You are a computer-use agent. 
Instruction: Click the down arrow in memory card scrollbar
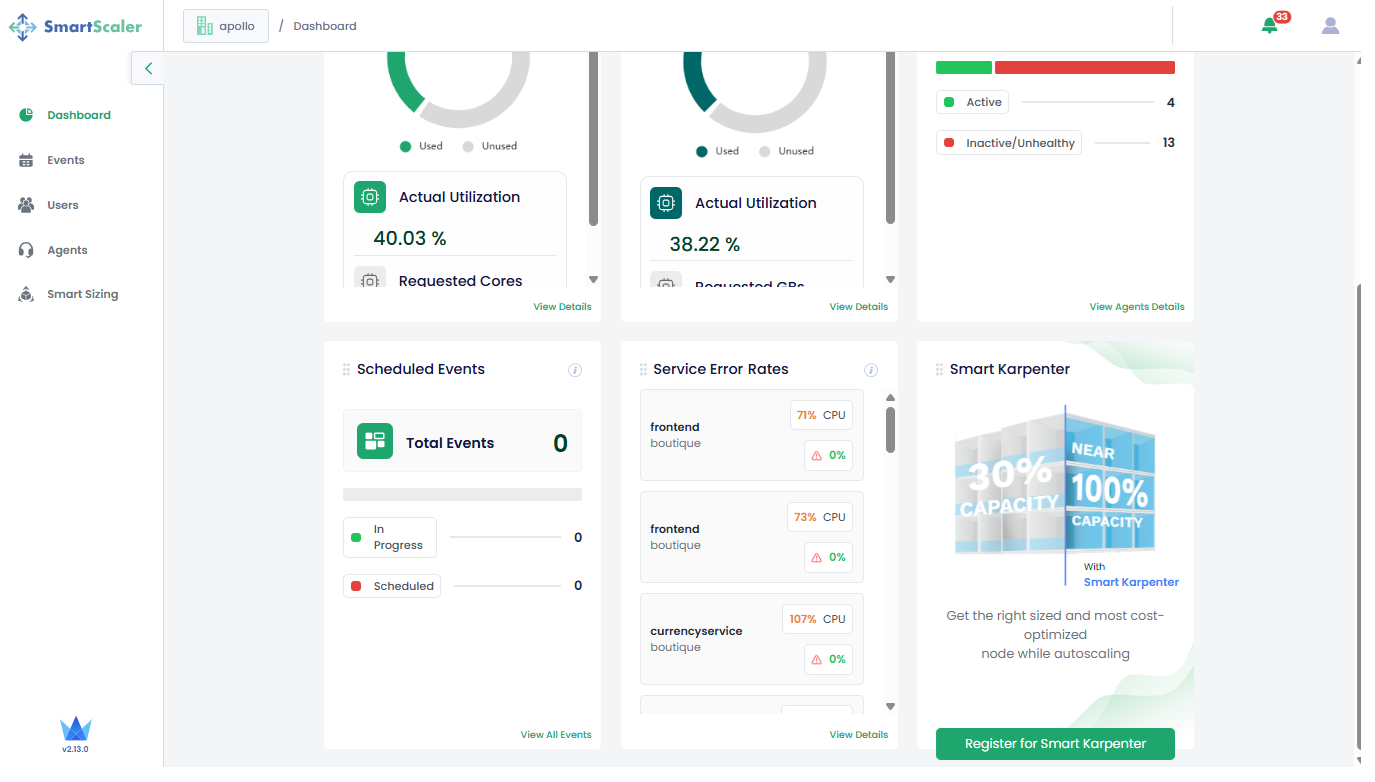coord(890,280)
